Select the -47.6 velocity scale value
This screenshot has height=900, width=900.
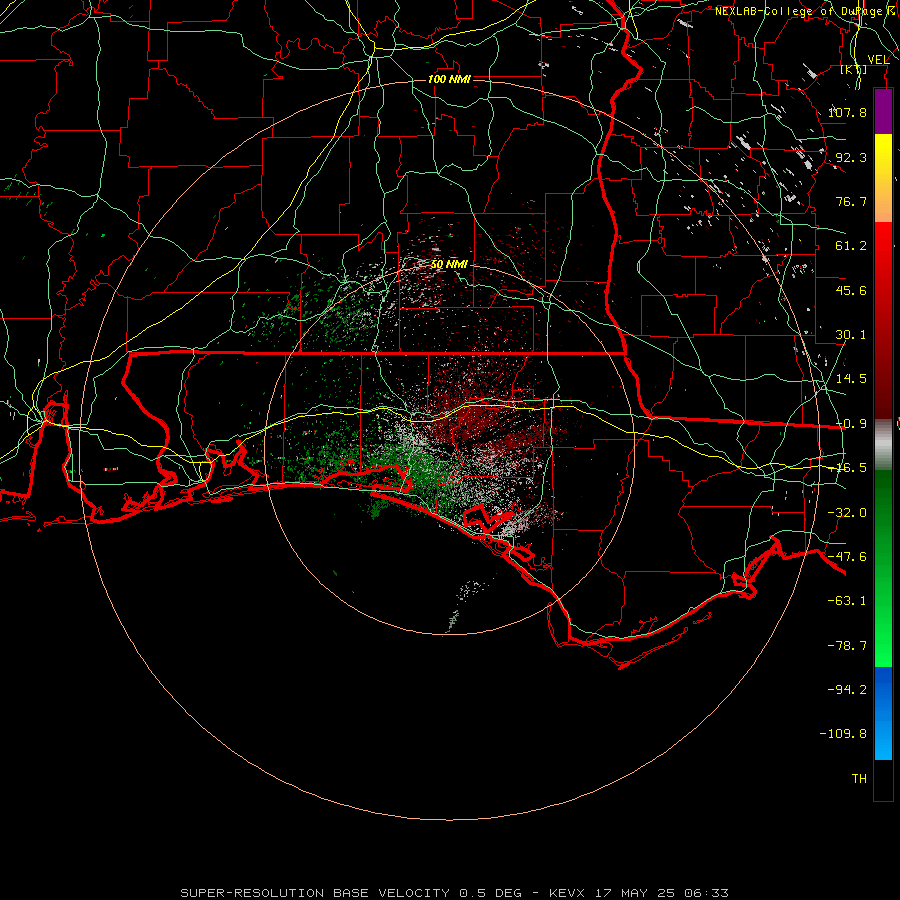tap(847, 557)
